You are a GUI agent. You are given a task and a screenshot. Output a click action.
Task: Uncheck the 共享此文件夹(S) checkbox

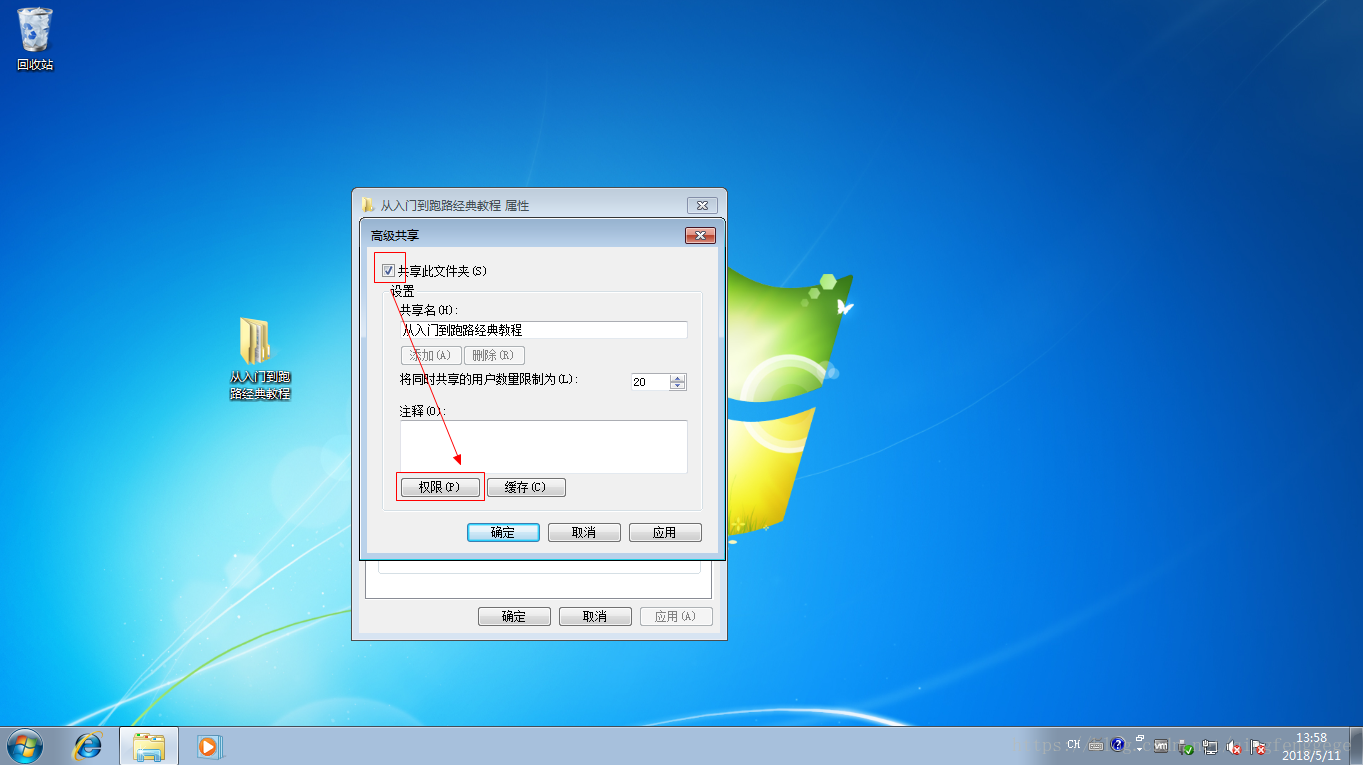(x=389, y=270)
